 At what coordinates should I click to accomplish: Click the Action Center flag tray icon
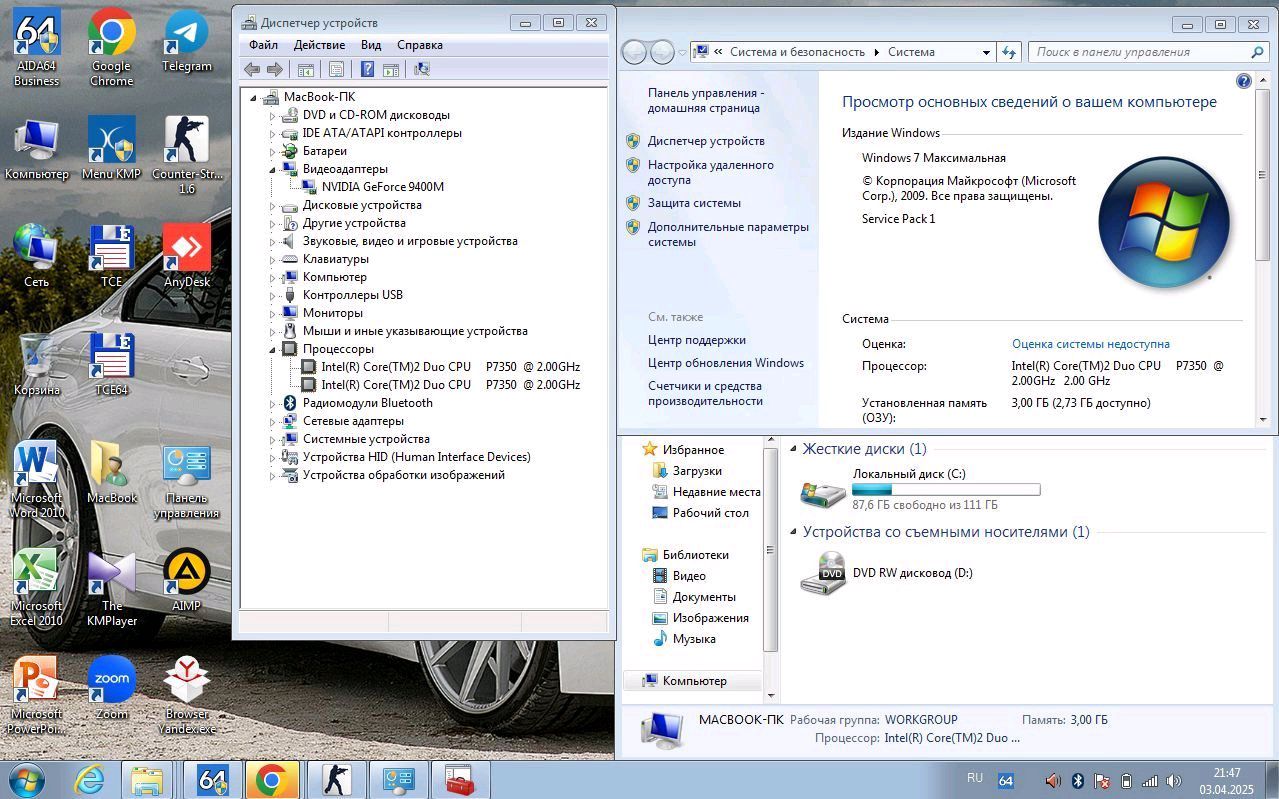click(1102, 780)
